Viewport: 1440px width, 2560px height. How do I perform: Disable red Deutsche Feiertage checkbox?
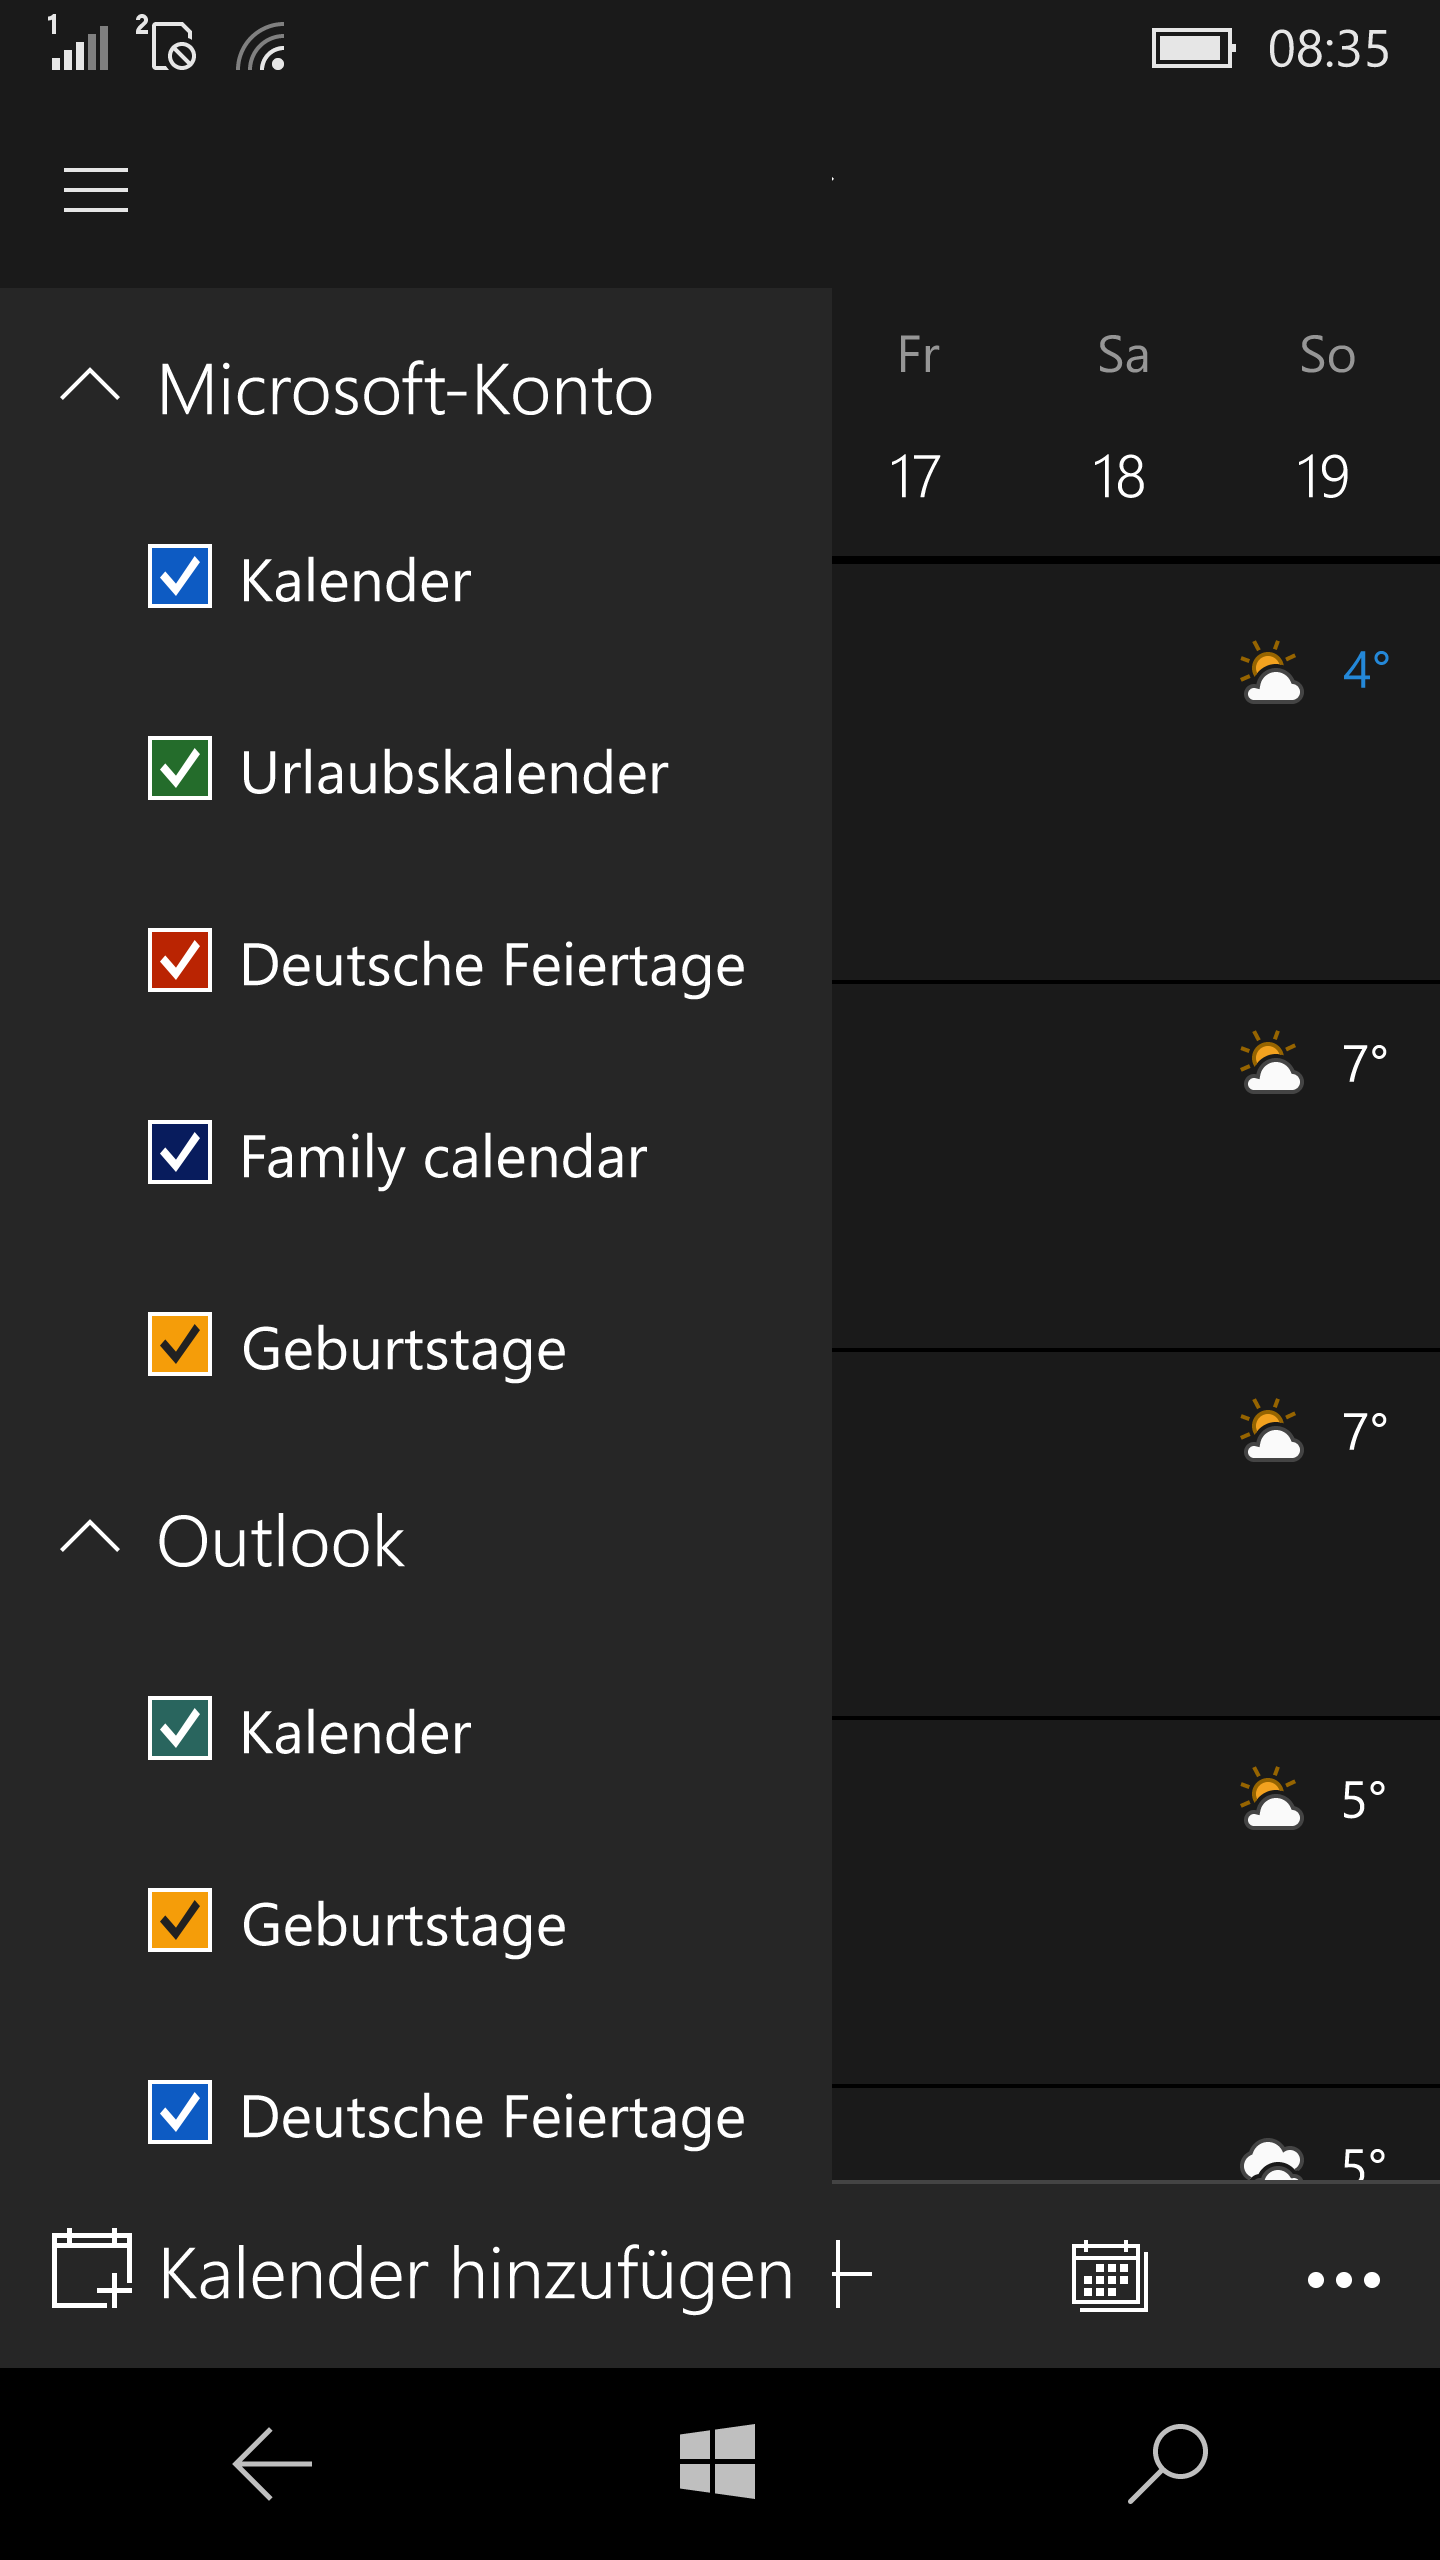[x=180, y=960]
